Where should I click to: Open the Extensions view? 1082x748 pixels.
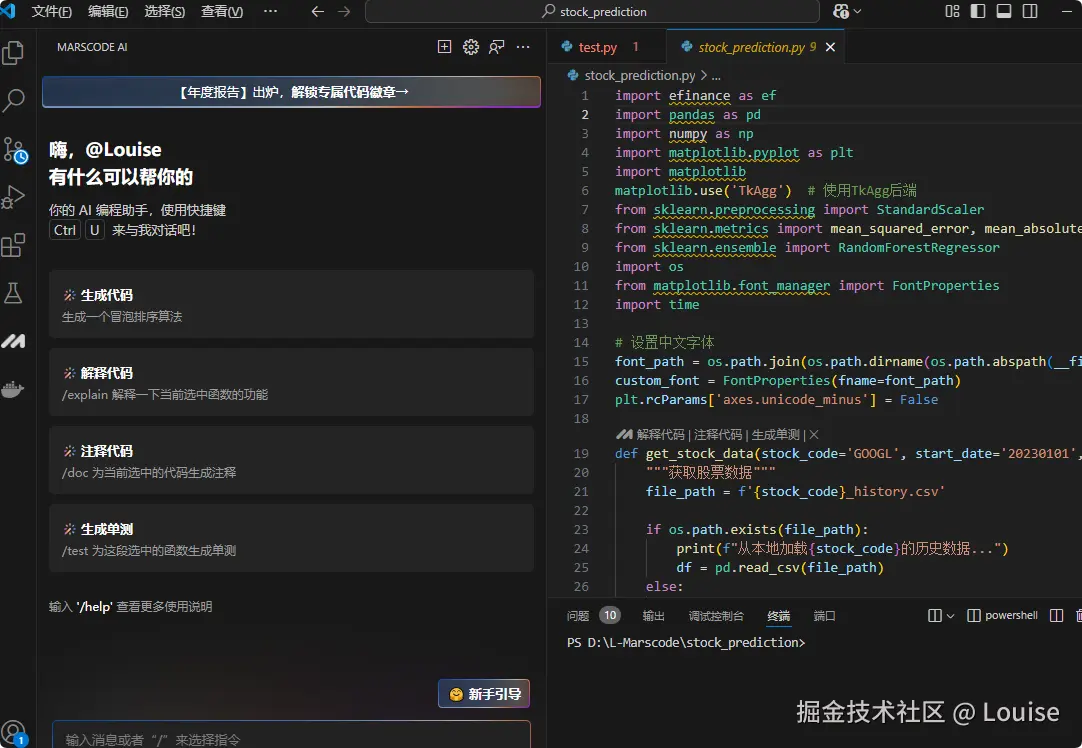[15, 244]
